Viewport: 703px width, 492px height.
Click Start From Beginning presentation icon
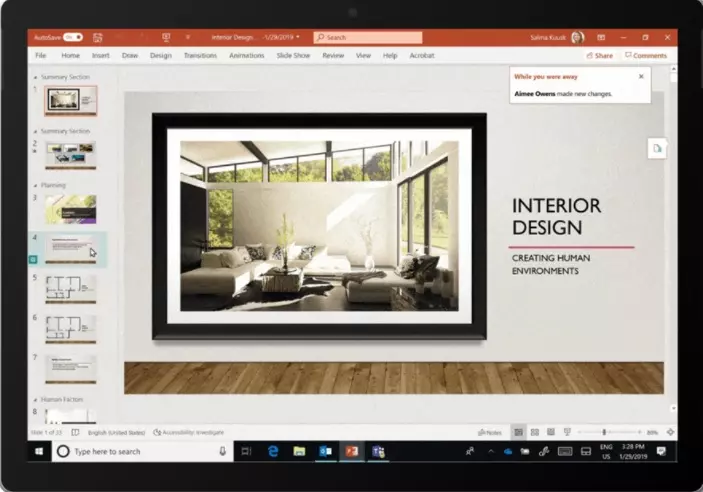click(166, 37)
